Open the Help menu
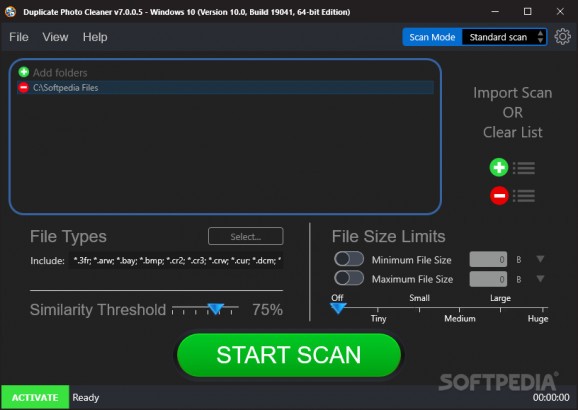578x410 pixels. pos(95,37)
